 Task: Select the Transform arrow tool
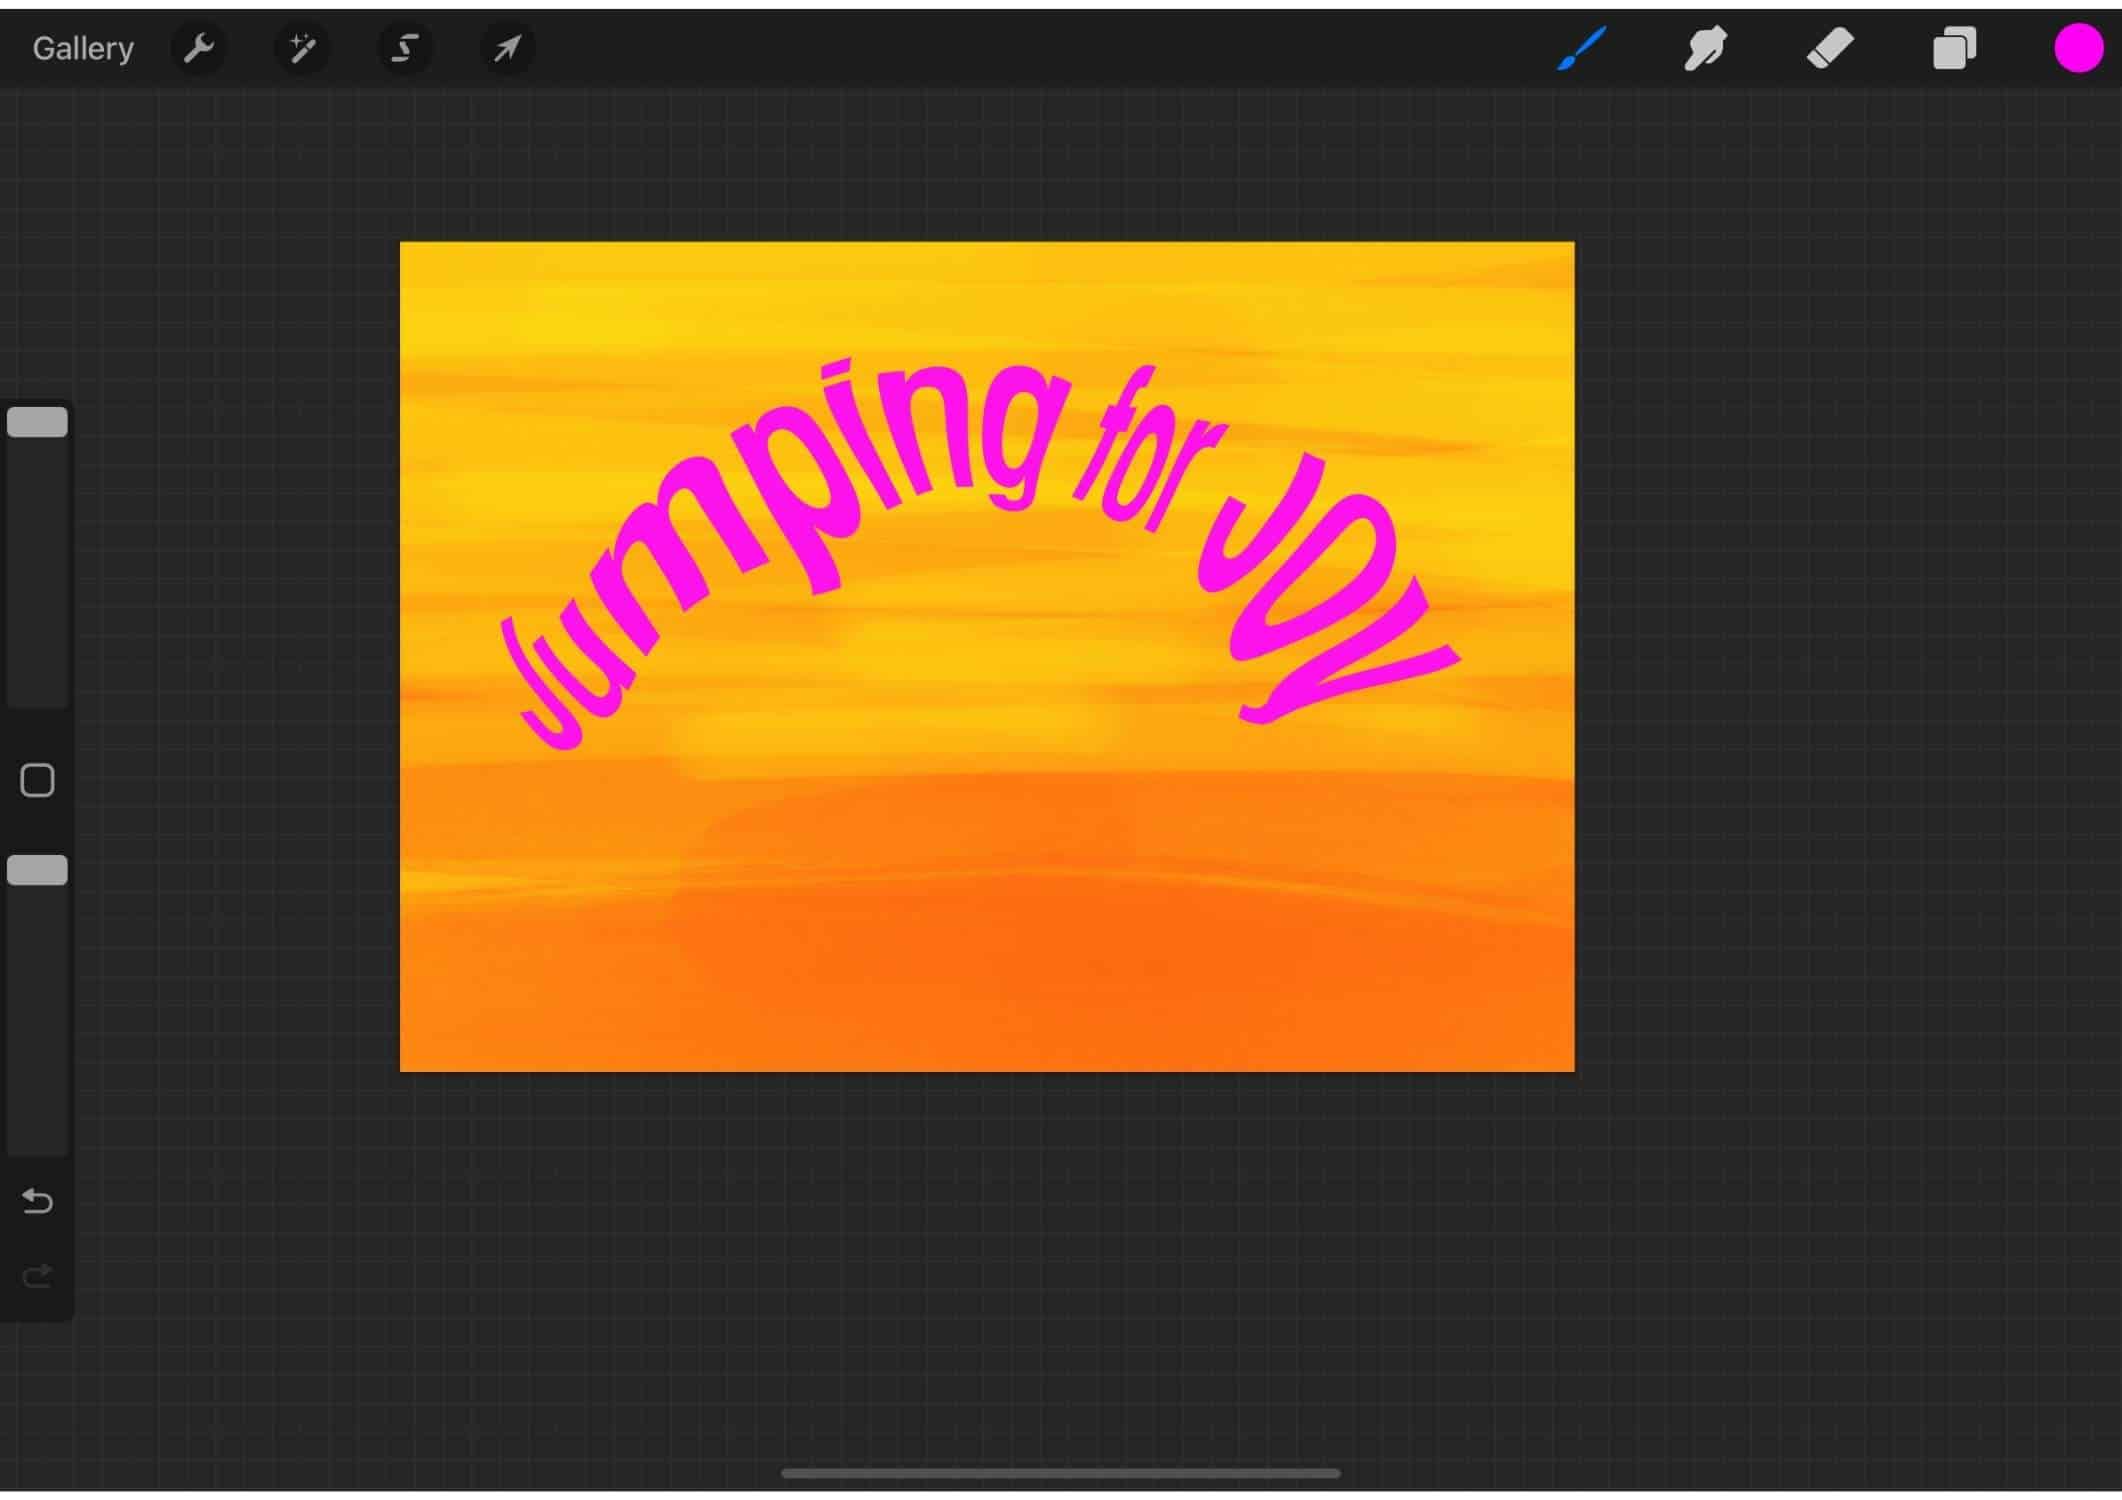[507, 47]
